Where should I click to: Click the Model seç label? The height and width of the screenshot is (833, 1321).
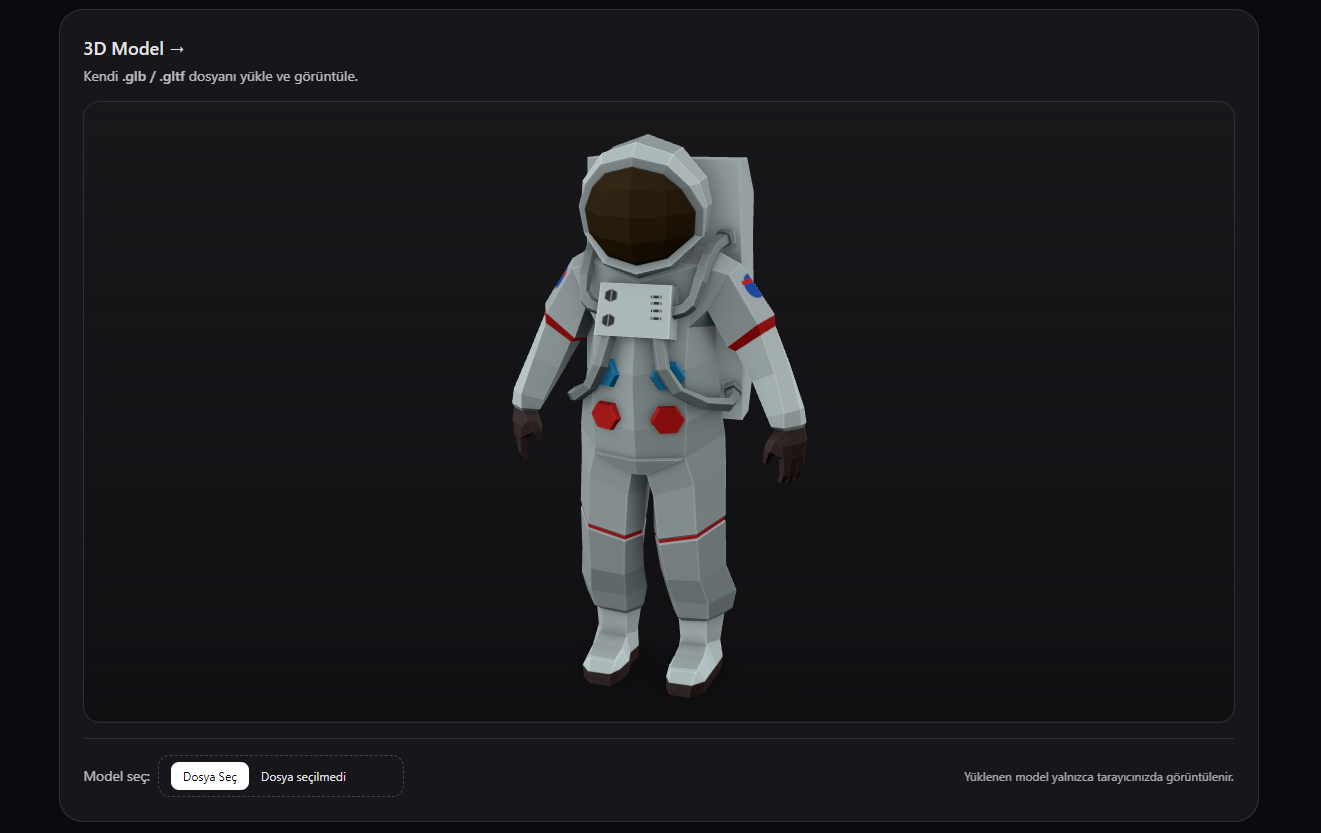point(116,777)
